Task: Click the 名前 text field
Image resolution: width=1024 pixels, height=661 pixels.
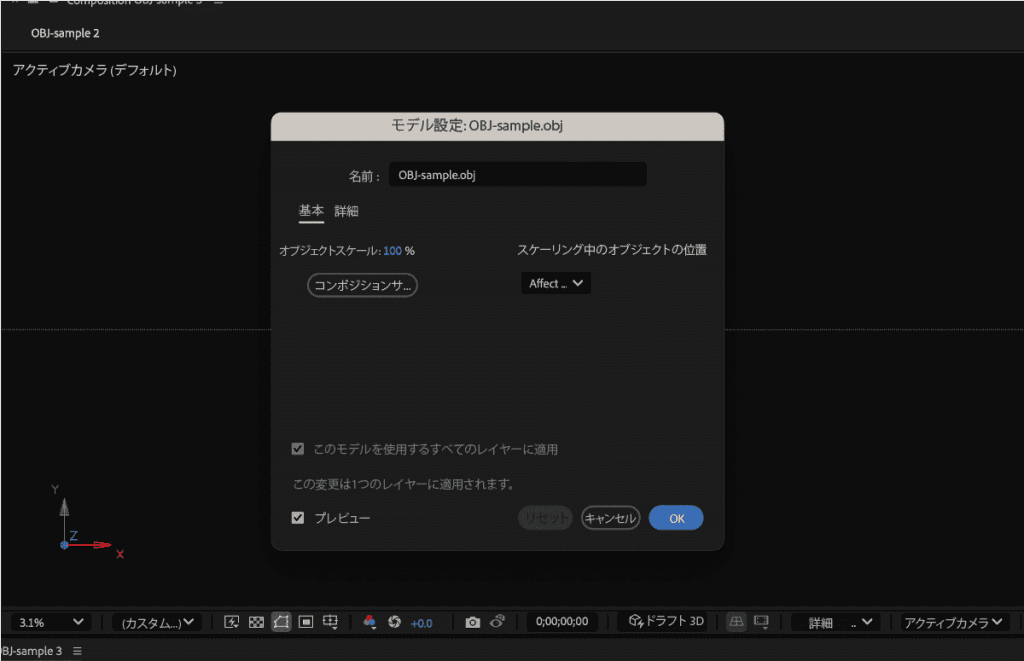Action: [x=517, y=175]
